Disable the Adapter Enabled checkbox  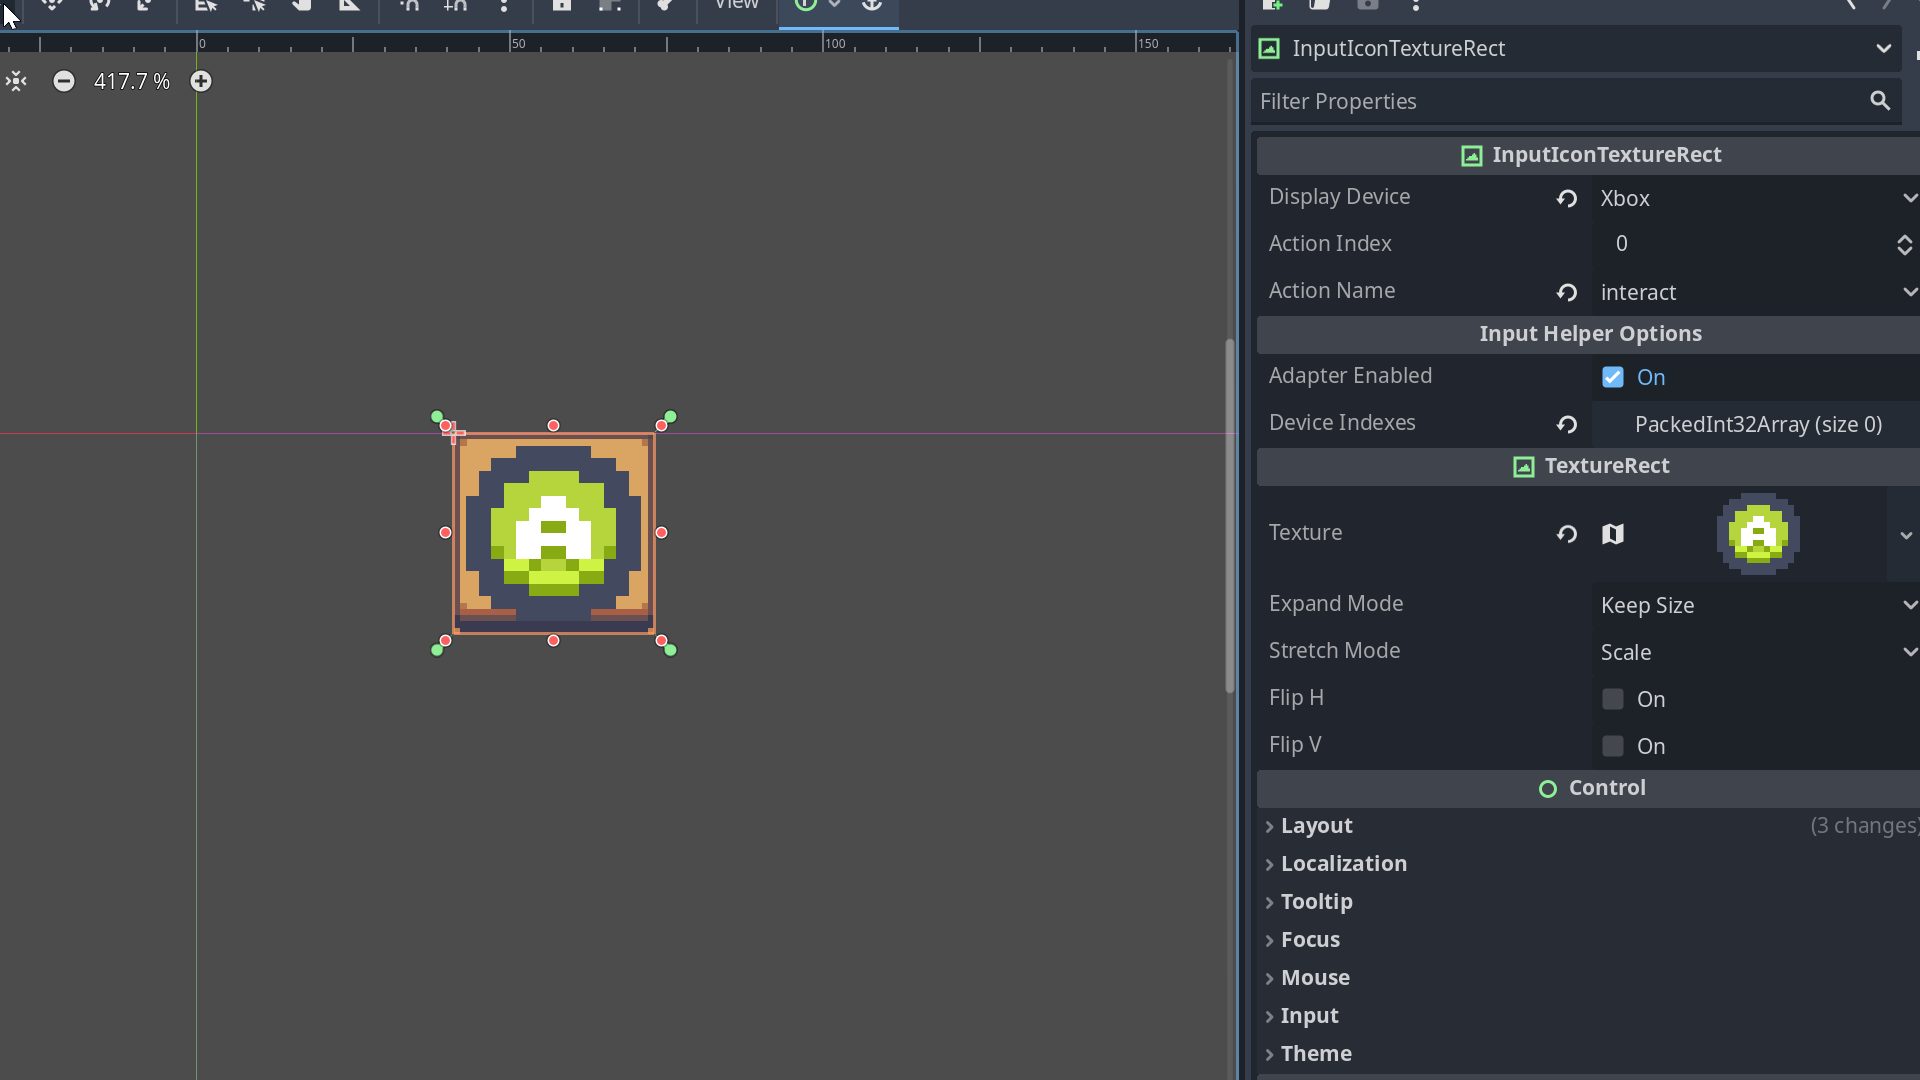[1612, 377]
